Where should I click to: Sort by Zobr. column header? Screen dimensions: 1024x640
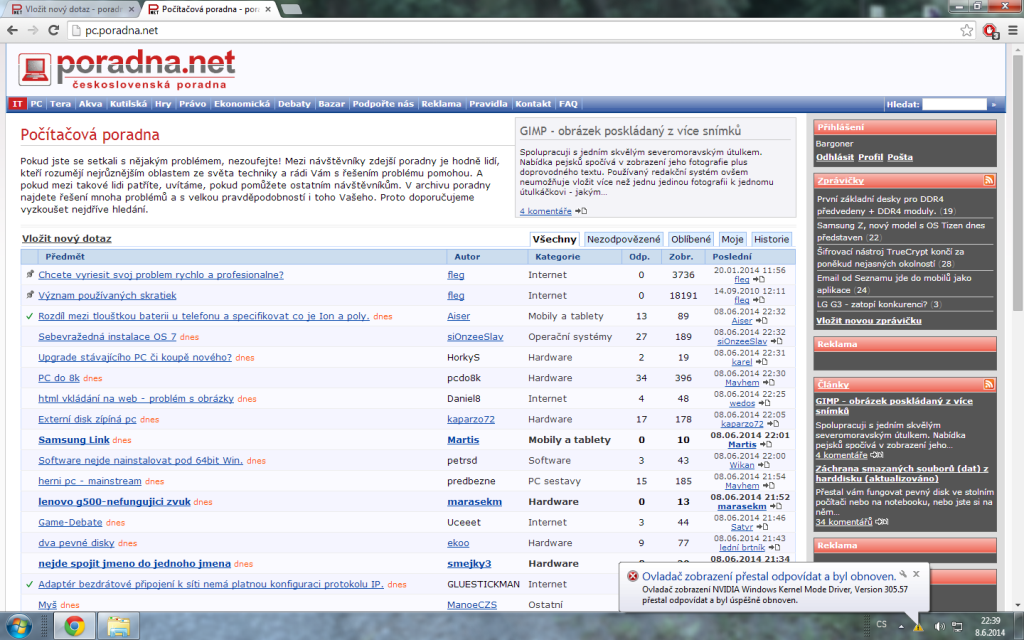(681, 257)
